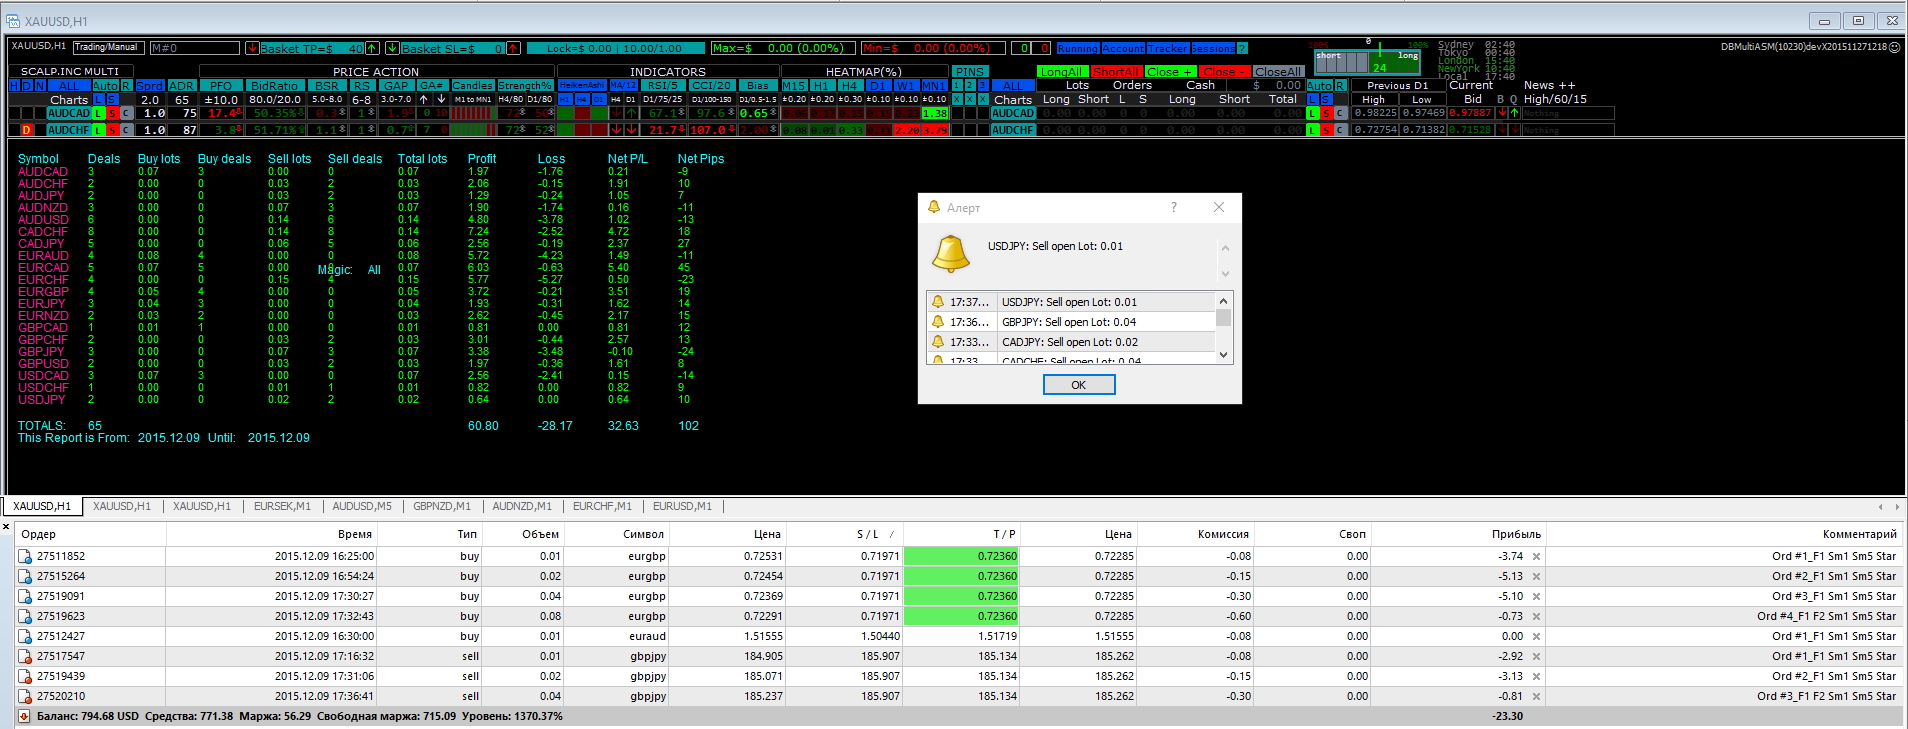Click the blue Tracker button
1908x729 pixels.
[x=1168, y=48]
